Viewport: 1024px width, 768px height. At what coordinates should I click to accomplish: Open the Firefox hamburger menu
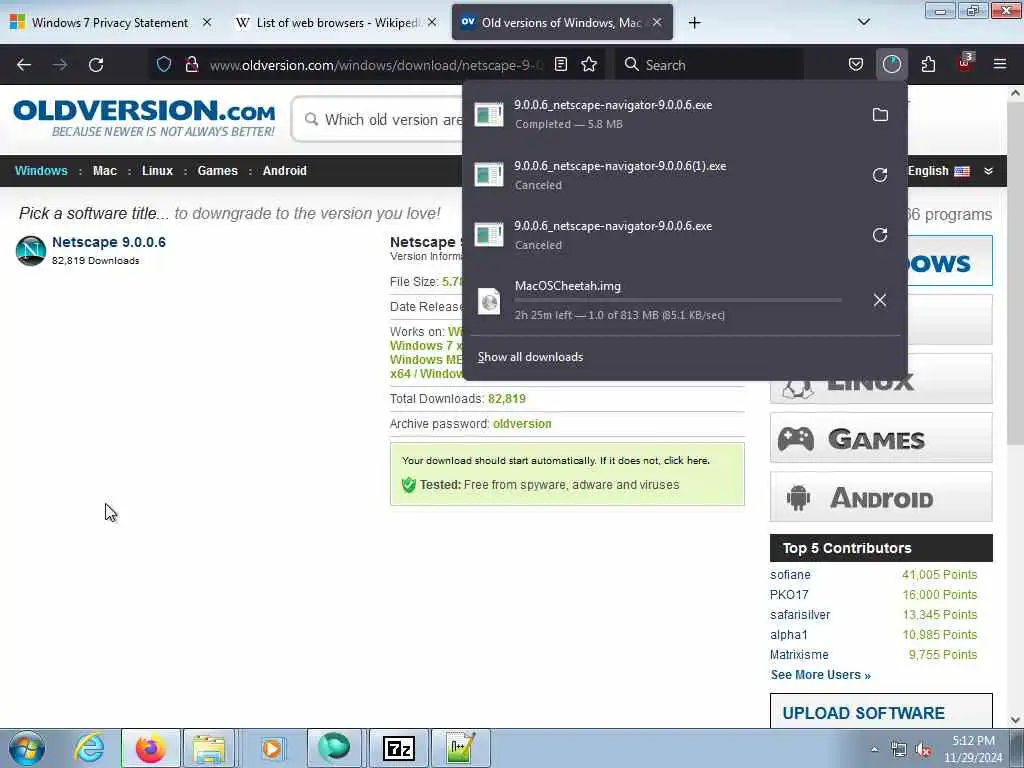1000,65
